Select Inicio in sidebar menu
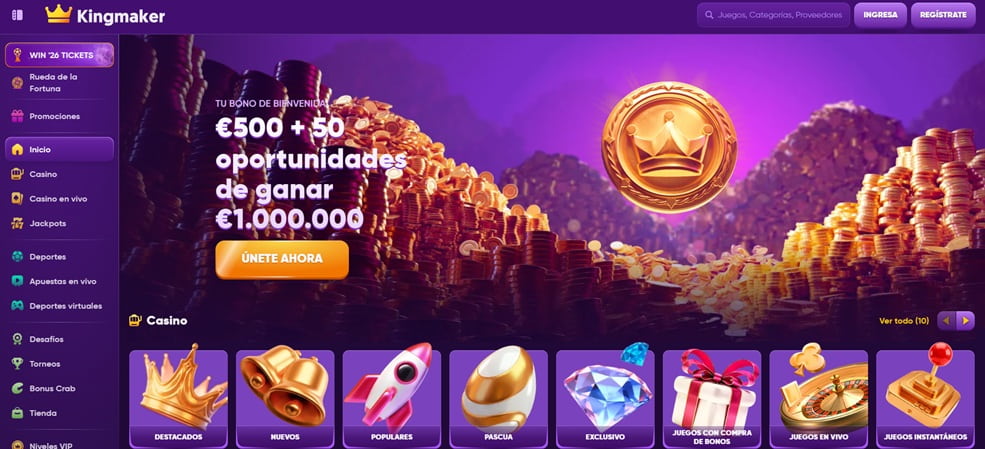This screenshot has height=449, width=985. pos(60,149)
